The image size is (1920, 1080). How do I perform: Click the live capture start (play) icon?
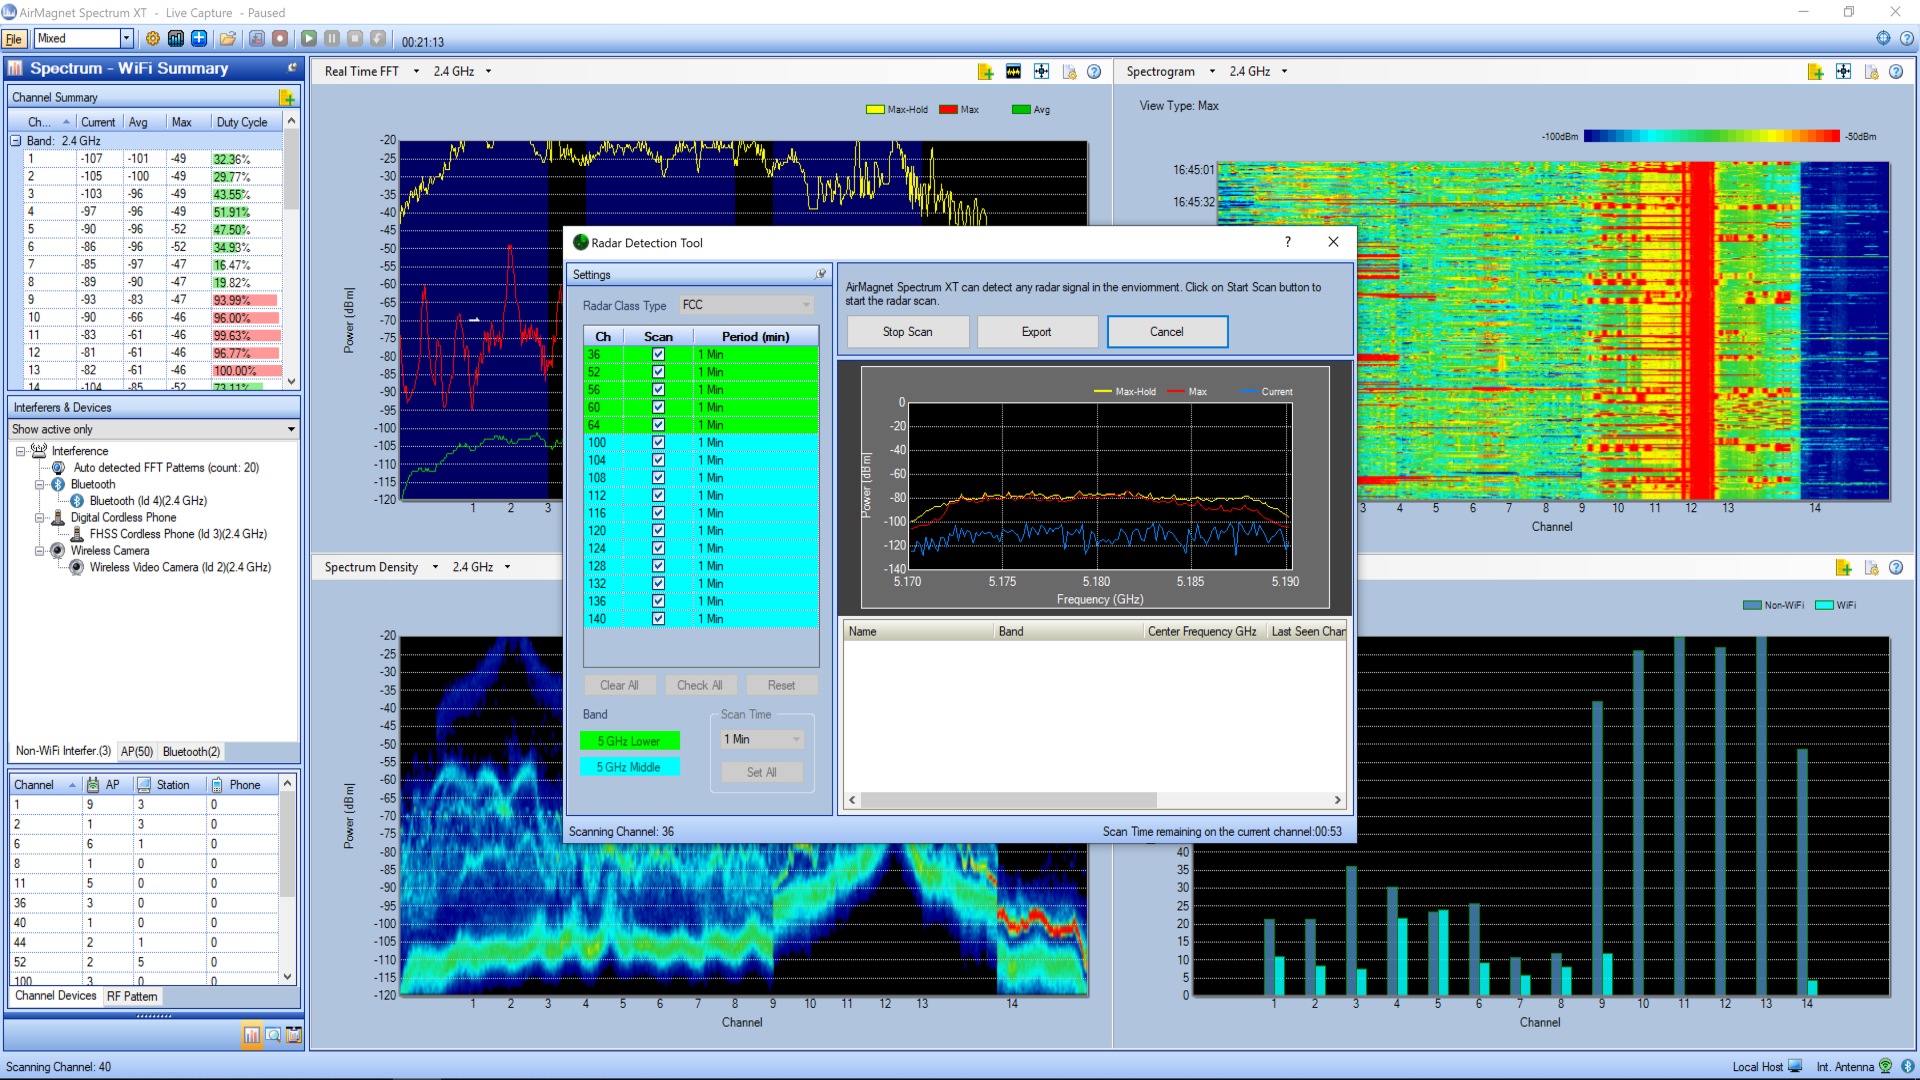(x=309, y=38)
